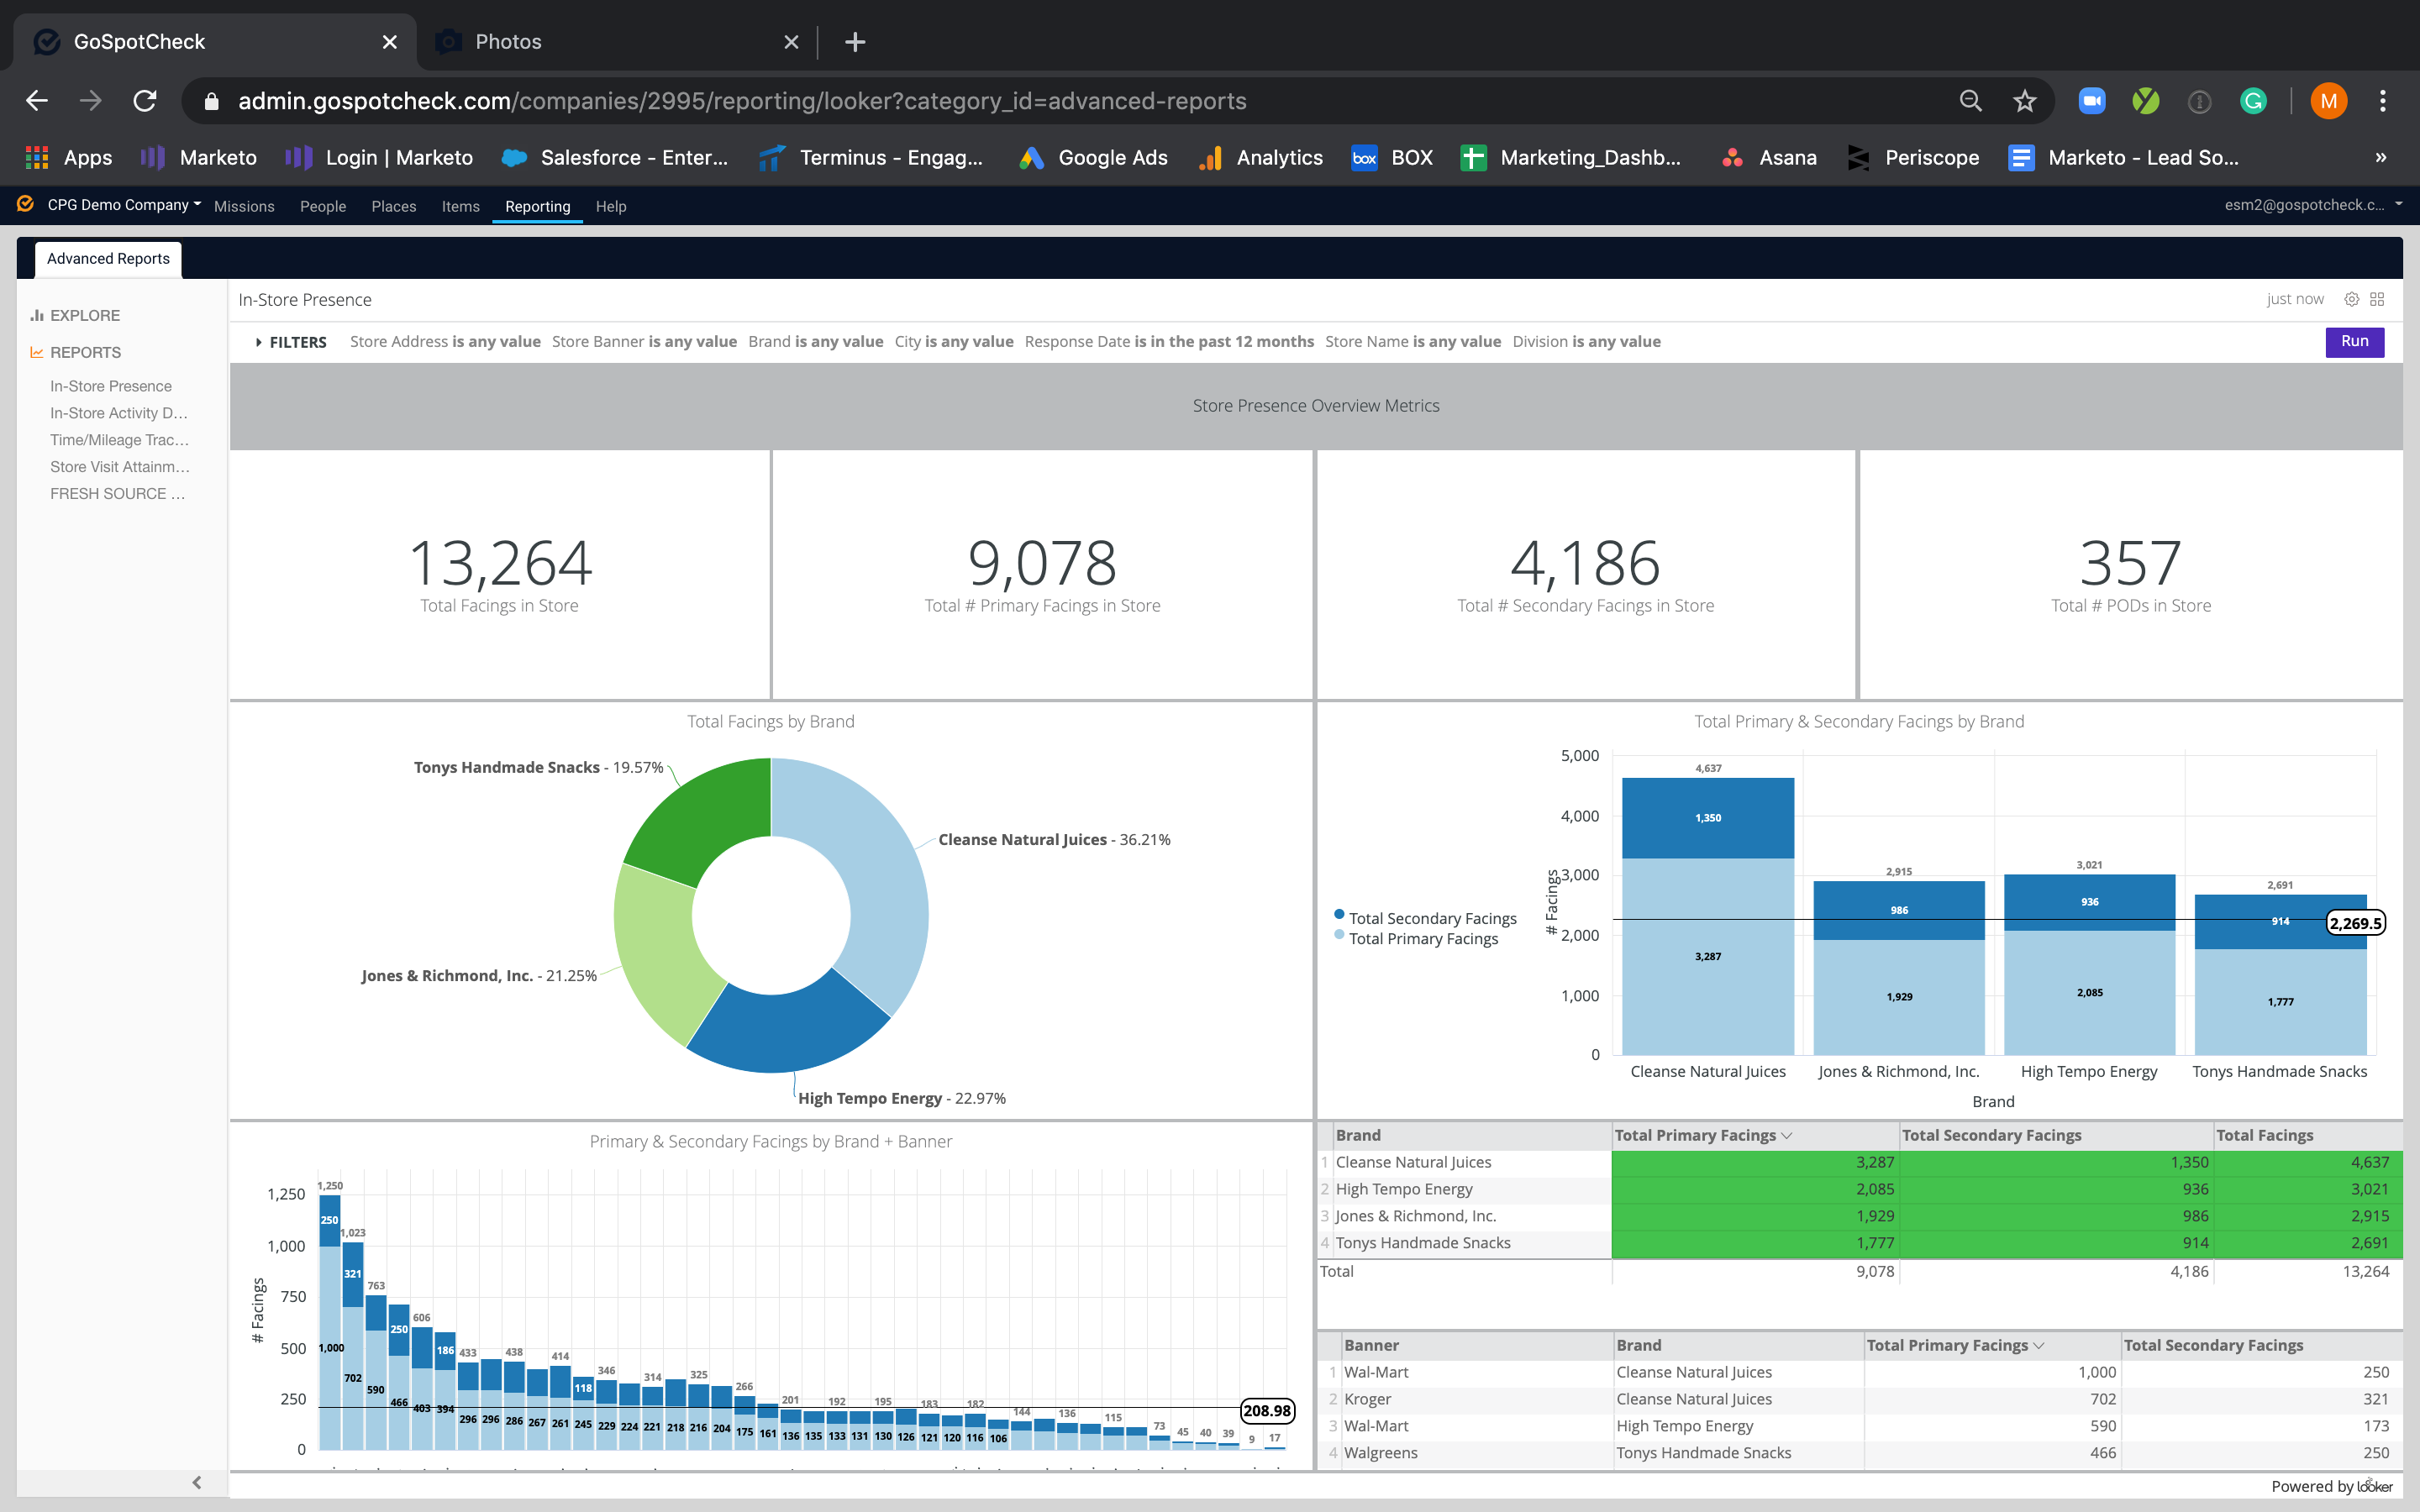Expand the FILTERS section
The image size is (2420, 1512).
coord(291,342)
